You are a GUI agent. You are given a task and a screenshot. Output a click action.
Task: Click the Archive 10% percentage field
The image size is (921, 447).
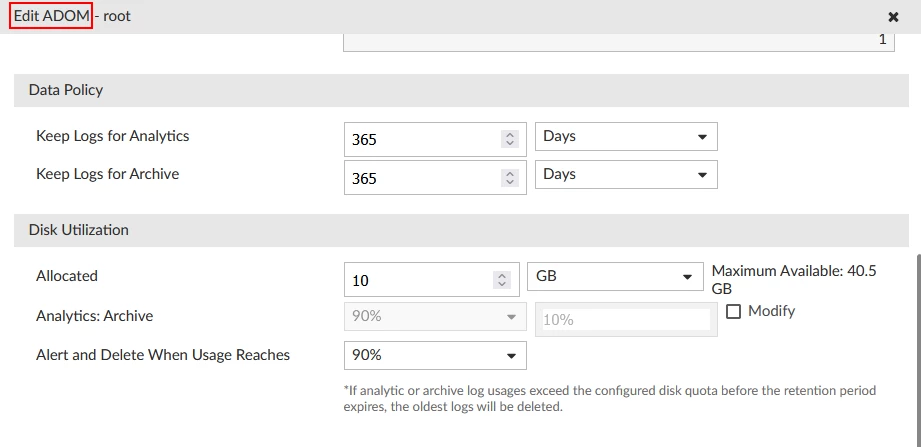pyautogui.click(x=626, y=320)
